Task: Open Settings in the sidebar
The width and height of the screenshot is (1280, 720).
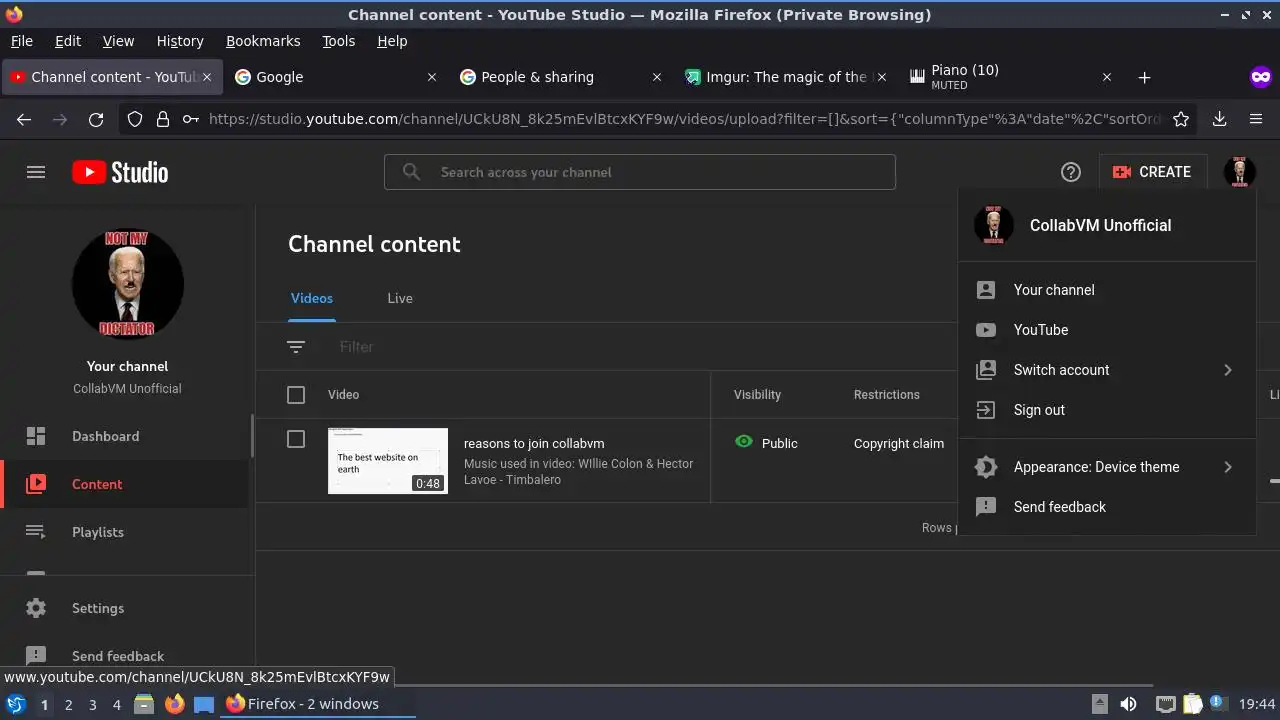Action: [125, 608]
